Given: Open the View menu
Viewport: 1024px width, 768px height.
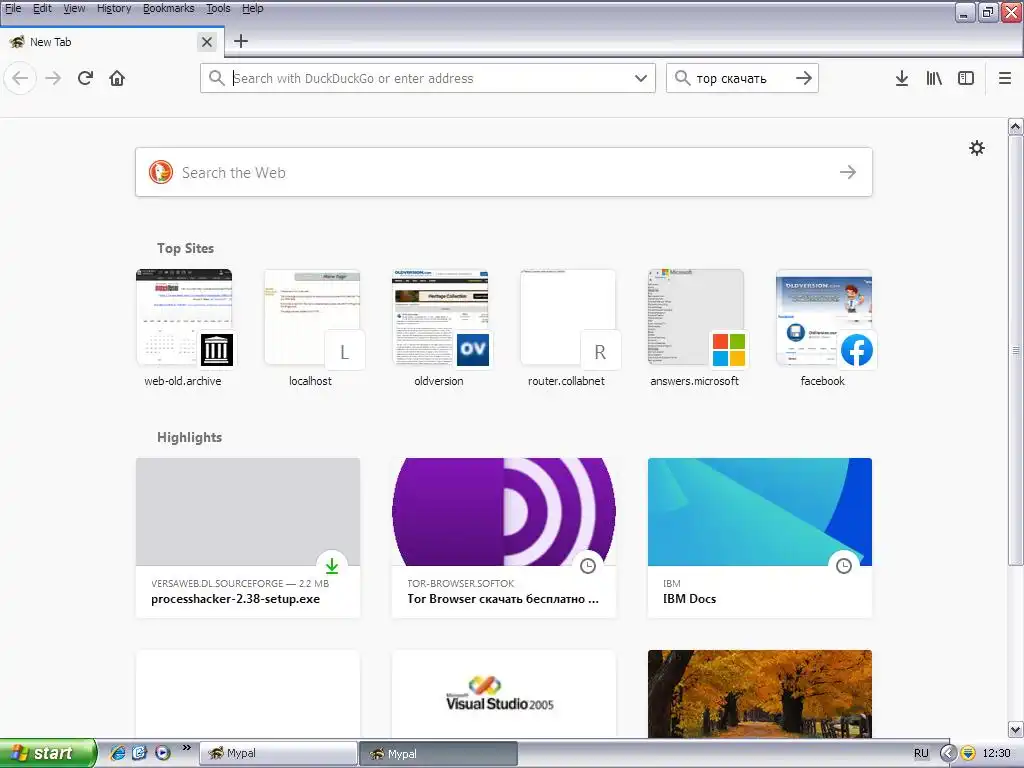Looking at the screenshot, I should (x=74, y=8).
